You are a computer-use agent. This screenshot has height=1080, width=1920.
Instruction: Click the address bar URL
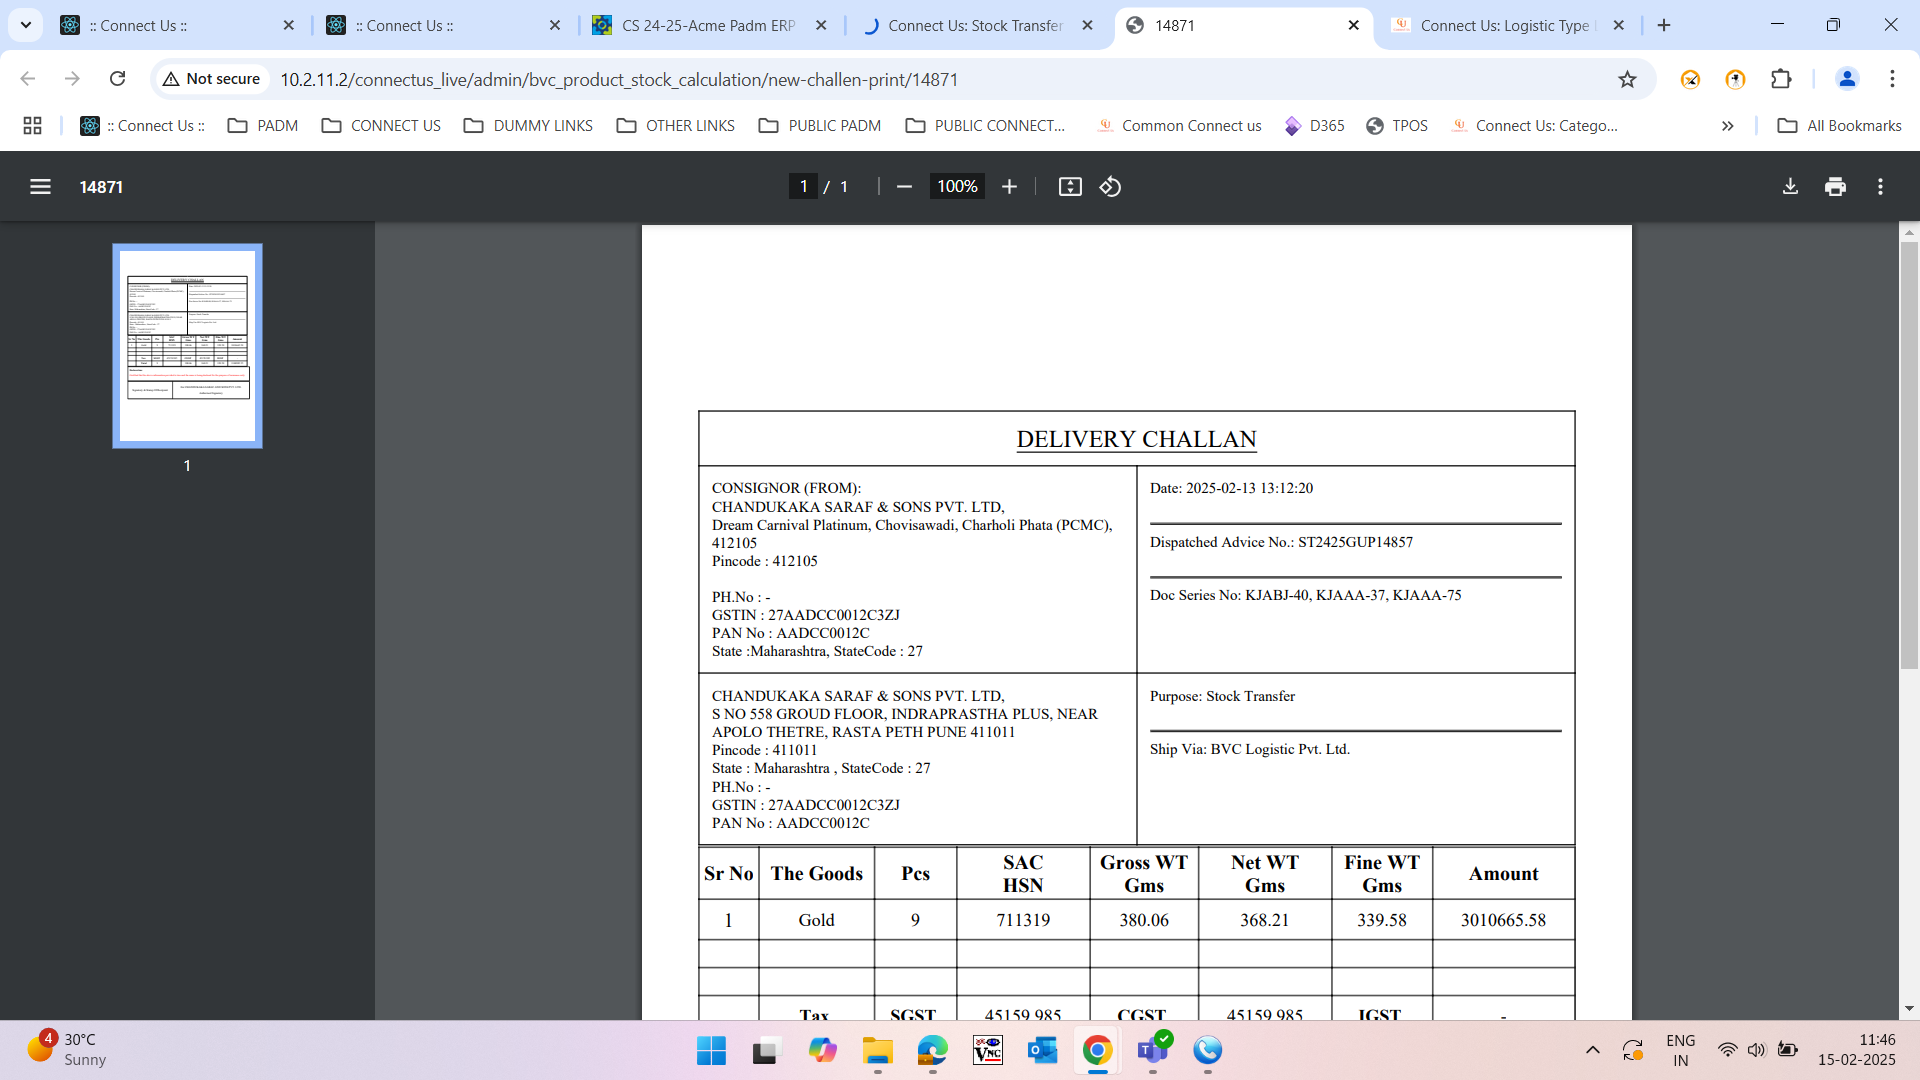[x=619, y=79]
